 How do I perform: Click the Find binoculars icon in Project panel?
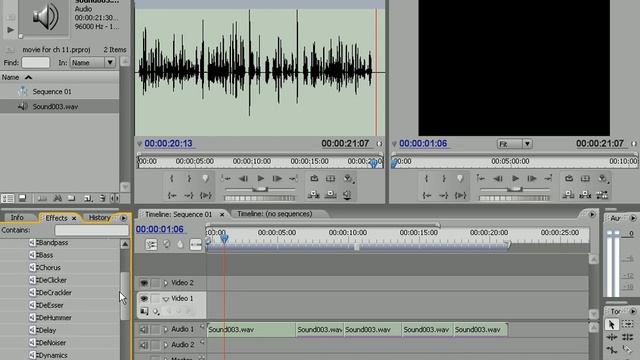tap(57, 198)
